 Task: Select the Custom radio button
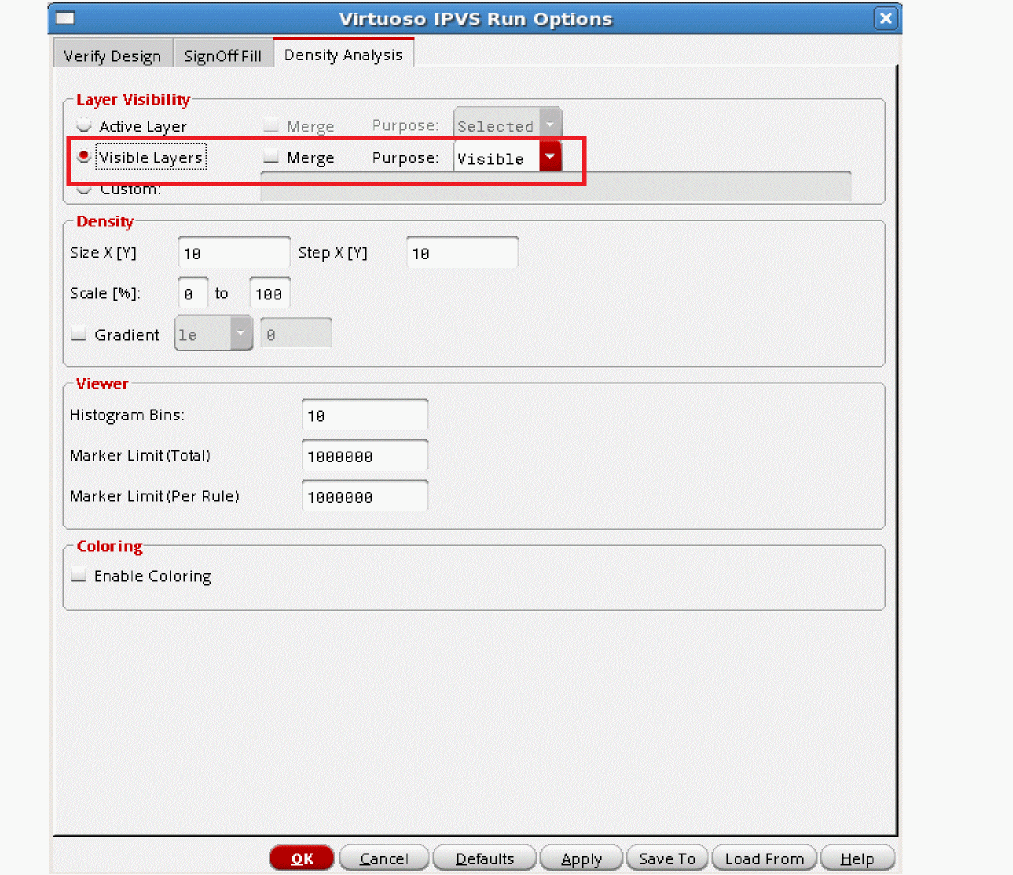coord(84,189)
